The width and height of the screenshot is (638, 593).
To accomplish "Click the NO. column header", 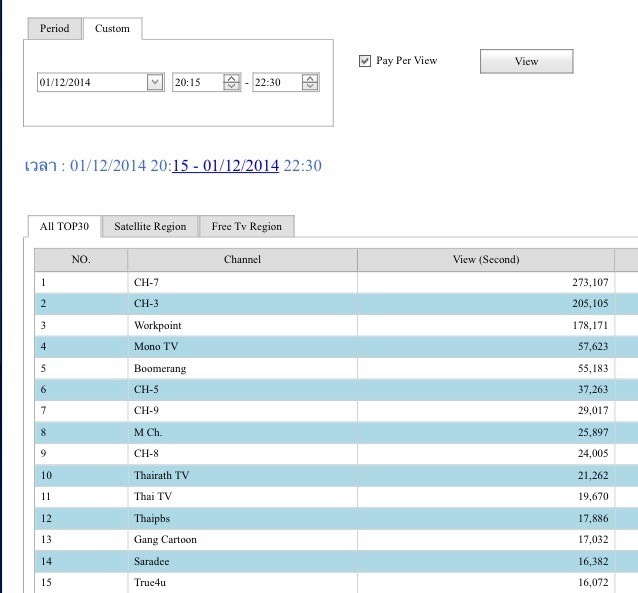I will (x=81, y=260).
